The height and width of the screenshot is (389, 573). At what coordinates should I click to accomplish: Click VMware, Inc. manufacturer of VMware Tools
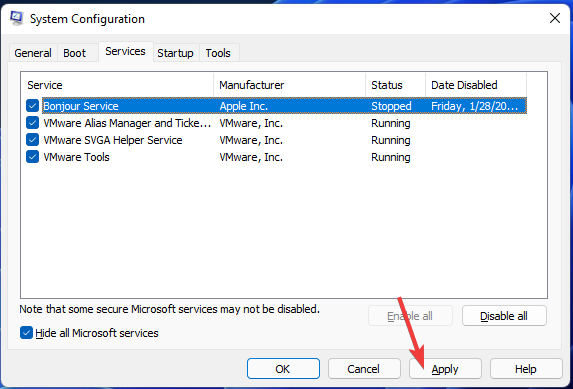tap(251, 157)
